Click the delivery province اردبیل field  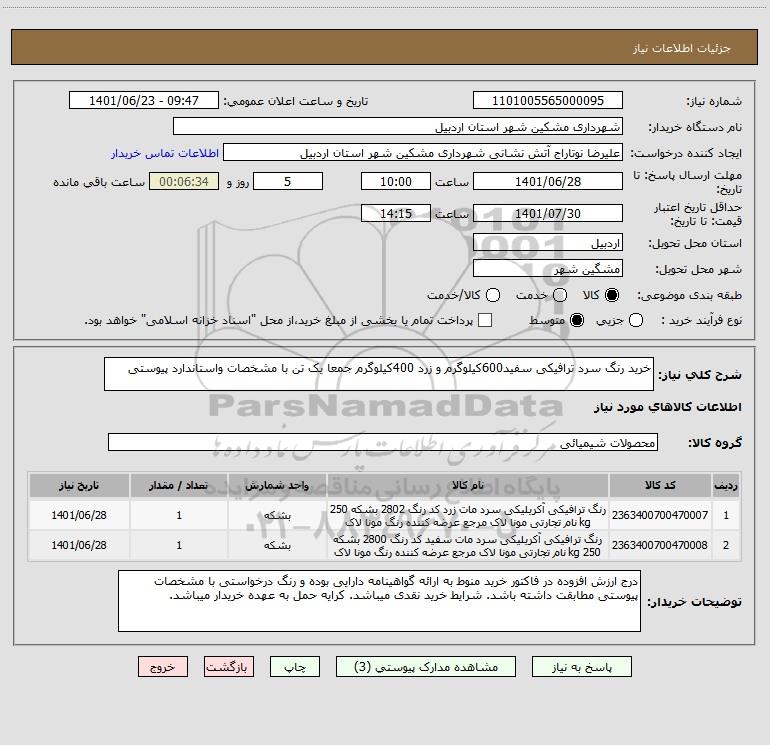pyautogui.click(x=548, y=243)
